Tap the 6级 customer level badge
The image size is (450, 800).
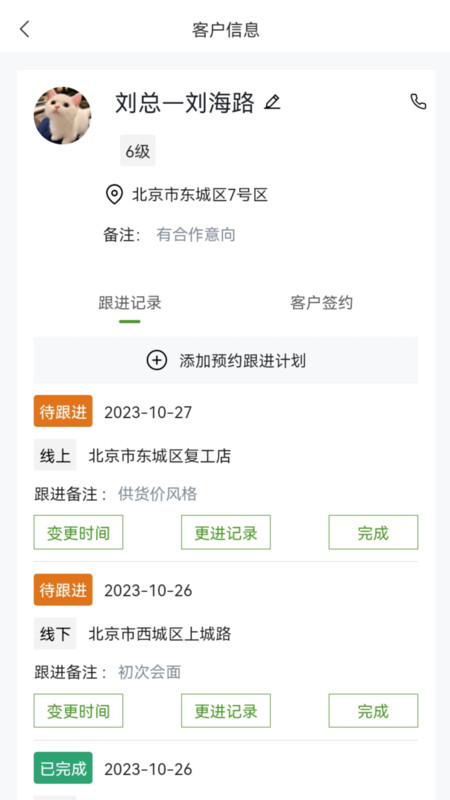coord(138,151)
